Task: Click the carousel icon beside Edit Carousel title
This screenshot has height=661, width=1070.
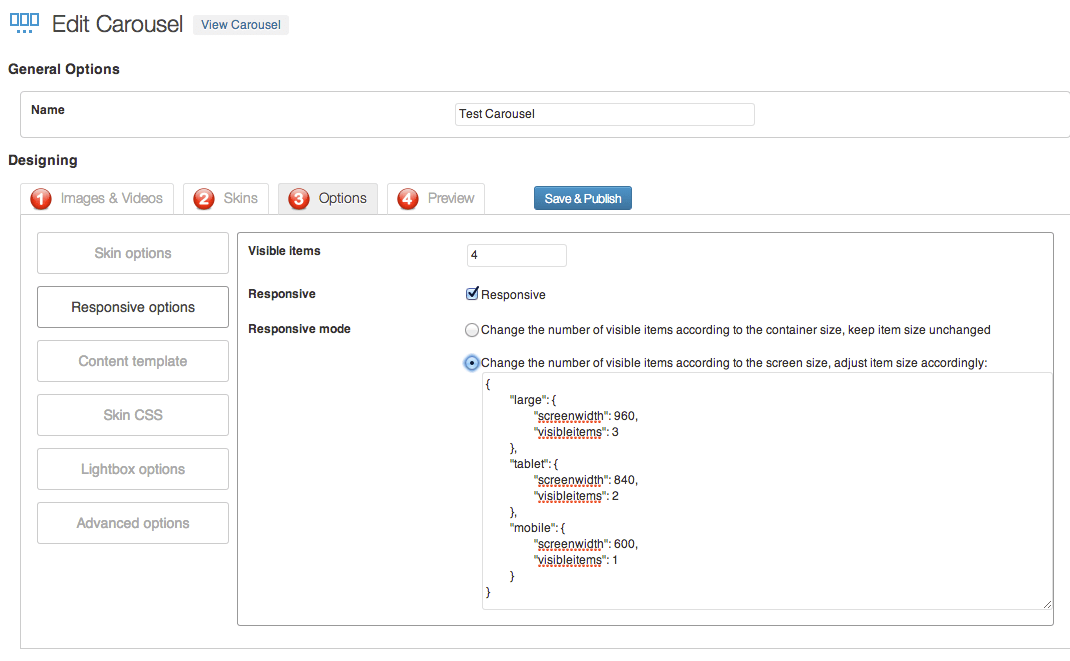Action: [x=23, y=22]
